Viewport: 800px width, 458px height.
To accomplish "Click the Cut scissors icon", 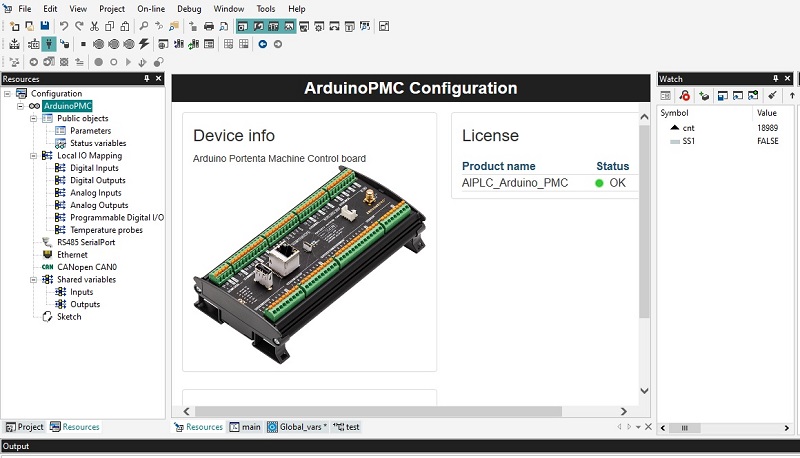I will 94,27.
